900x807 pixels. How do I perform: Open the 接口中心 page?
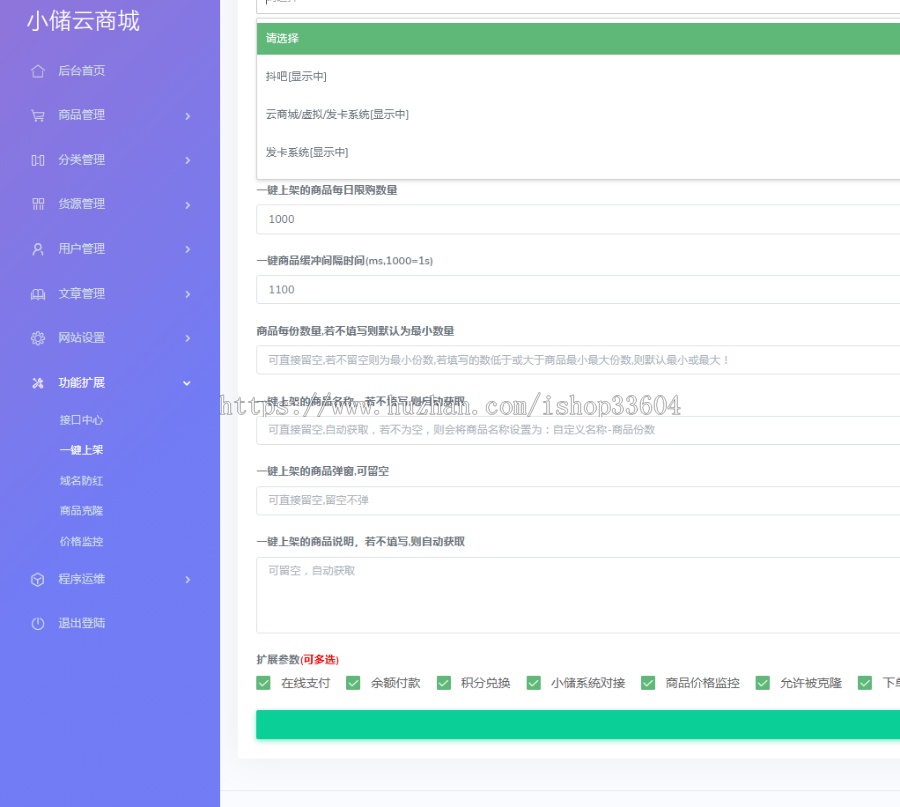pos(81,420)
